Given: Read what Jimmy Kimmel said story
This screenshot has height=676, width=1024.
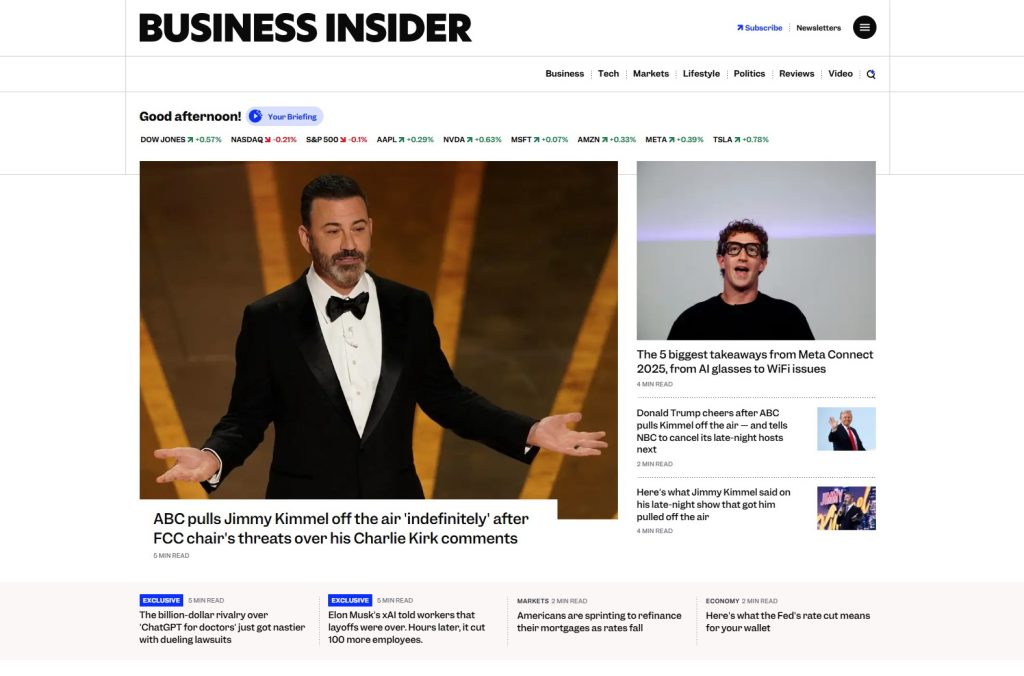Looking at the screenshot, I should click(x=713, y=504).
